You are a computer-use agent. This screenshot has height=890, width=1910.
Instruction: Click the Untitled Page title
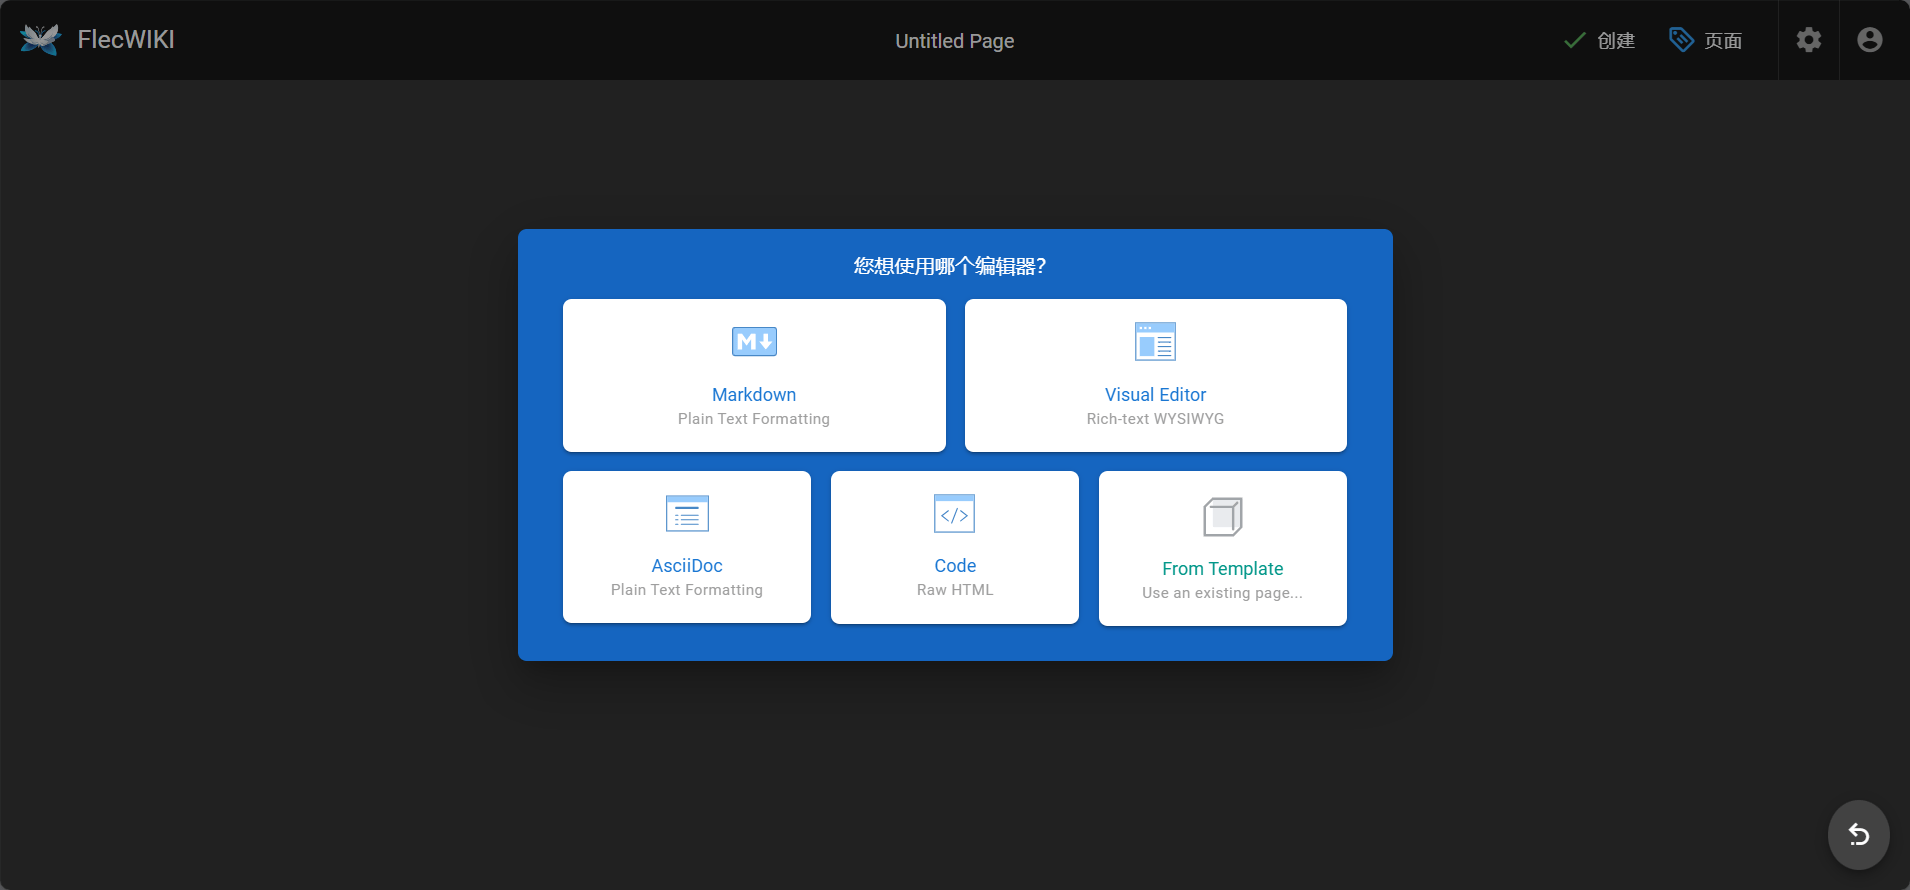coord(954,41)
